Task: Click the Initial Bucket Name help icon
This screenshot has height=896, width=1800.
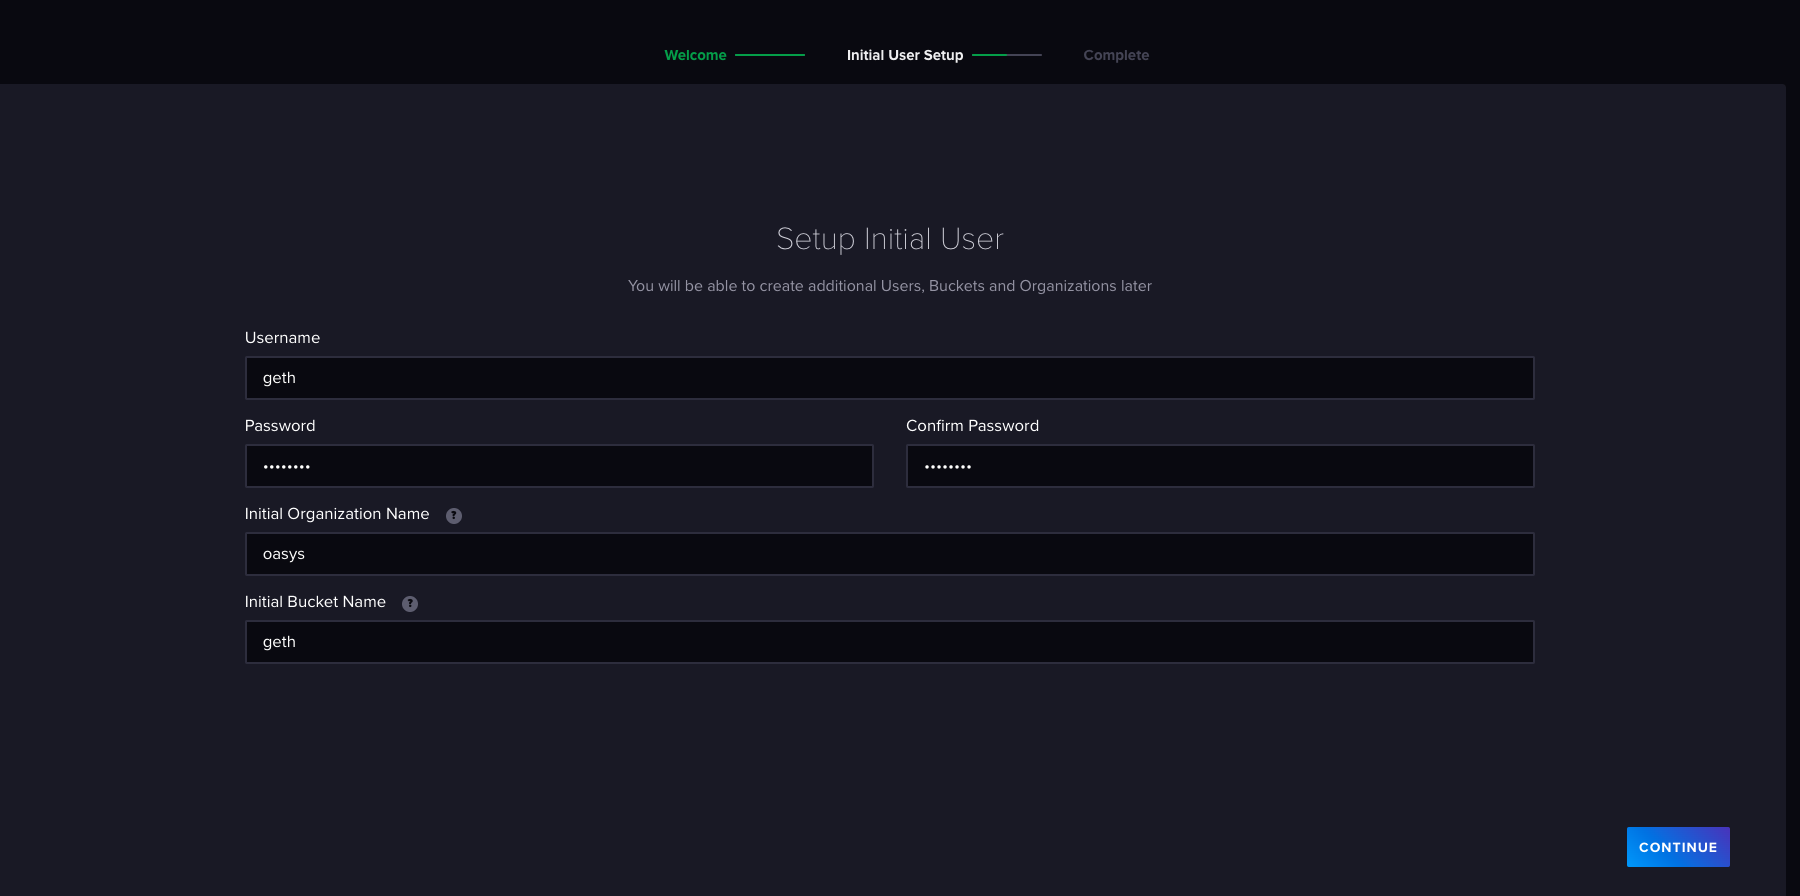Action: (x=410, y=604)
